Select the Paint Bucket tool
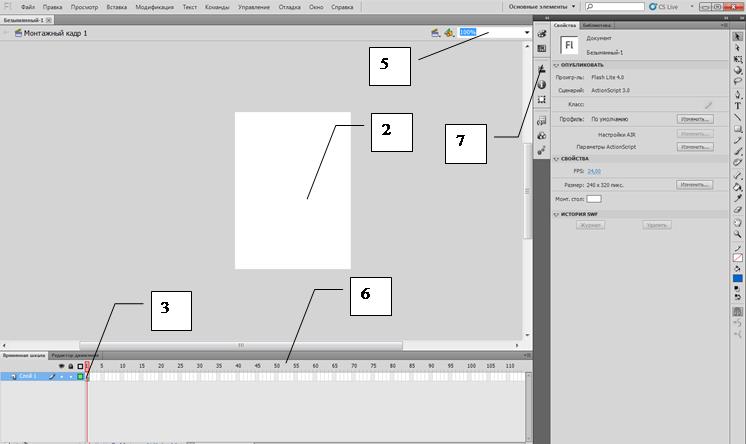Screen dimensions: 746x444 (737, 187)
